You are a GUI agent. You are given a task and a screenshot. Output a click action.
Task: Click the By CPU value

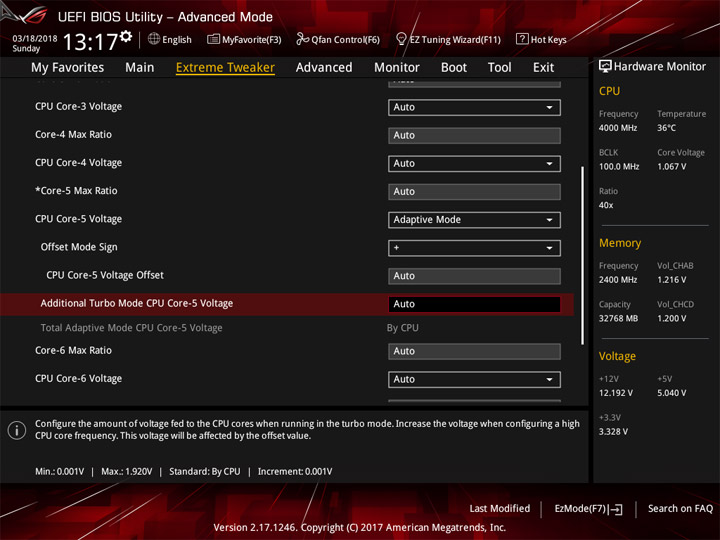(x=403, y=328)
